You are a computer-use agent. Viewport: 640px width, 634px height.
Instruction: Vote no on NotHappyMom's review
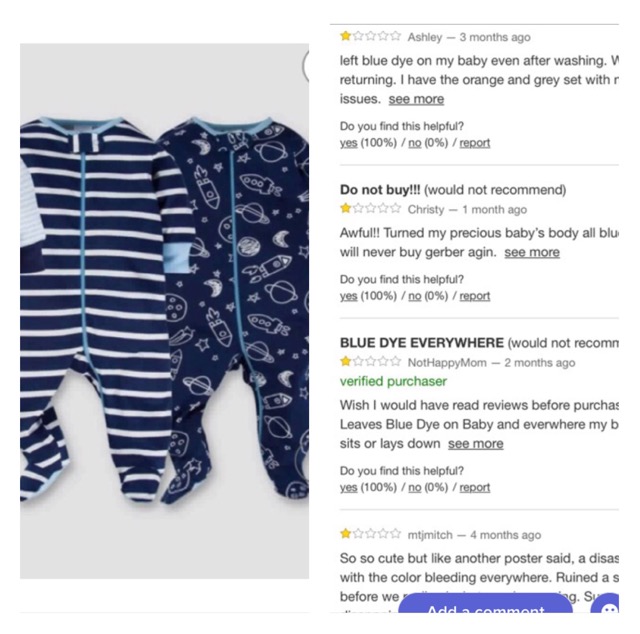coord(415,487)
